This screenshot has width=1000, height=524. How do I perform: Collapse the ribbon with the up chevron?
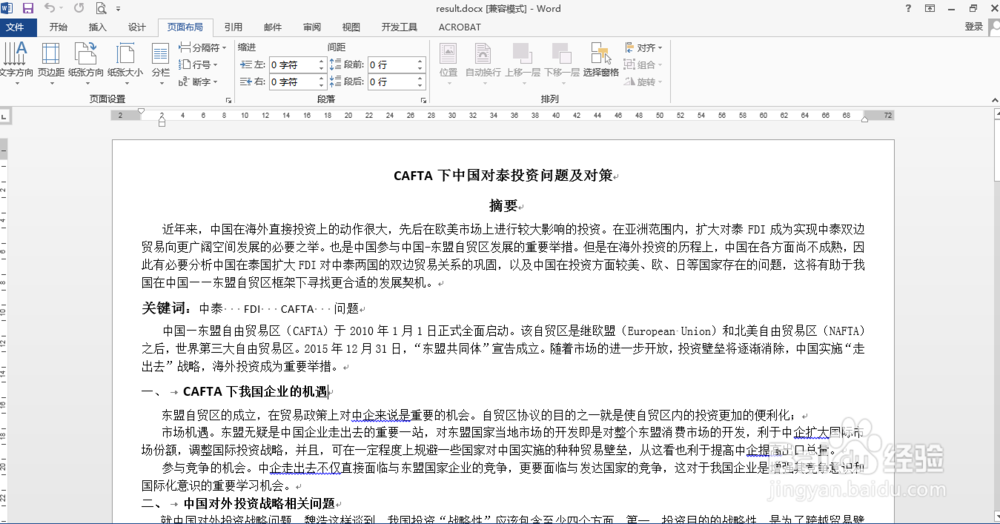pyautogui.click(x=994, y=100)
